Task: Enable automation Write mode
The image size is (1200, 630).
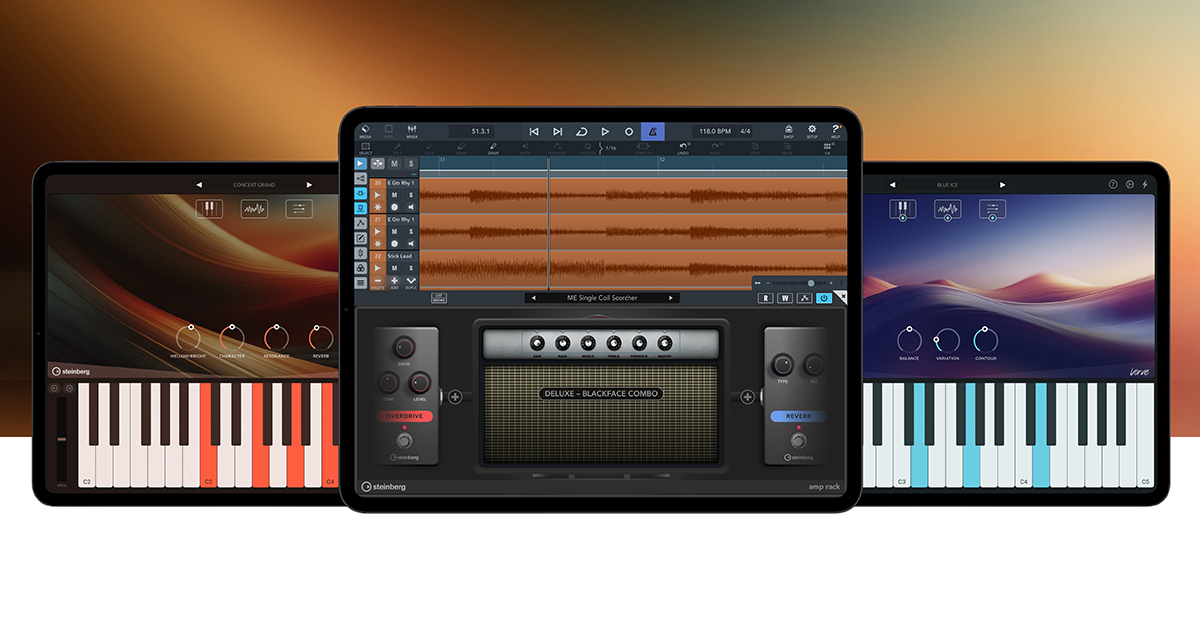Action: (784, 297)
